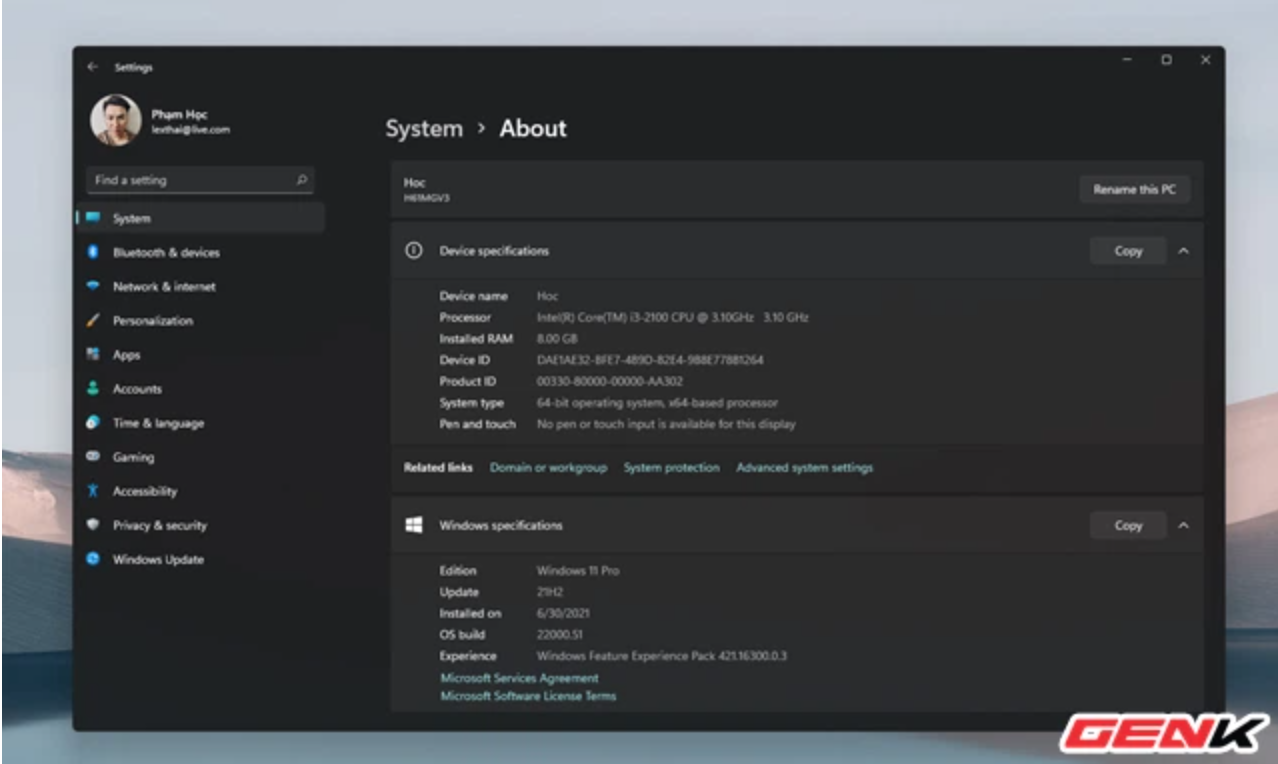Click the Find a setting search box
Viewport: 1278px width, 764px height.
pos(200,180)
